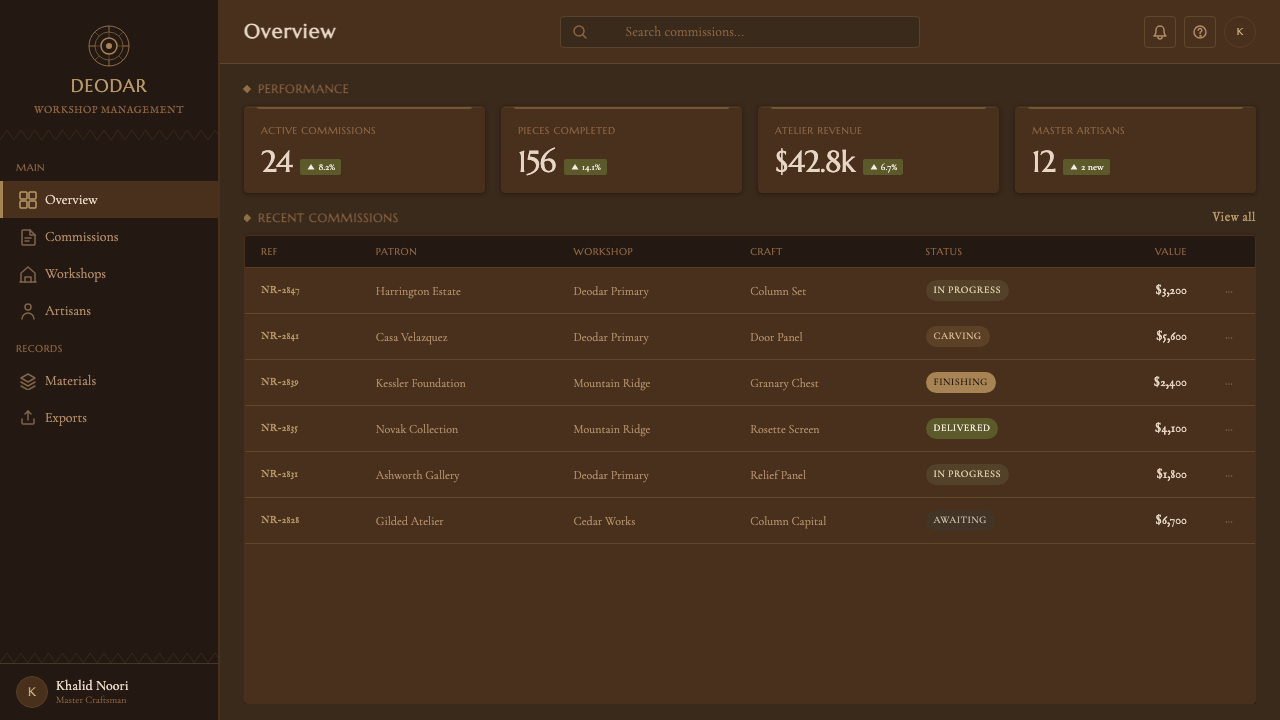
Task: Sort by the WORKSHOP column header
Action: pyautogui.click(x=603, y=252)
